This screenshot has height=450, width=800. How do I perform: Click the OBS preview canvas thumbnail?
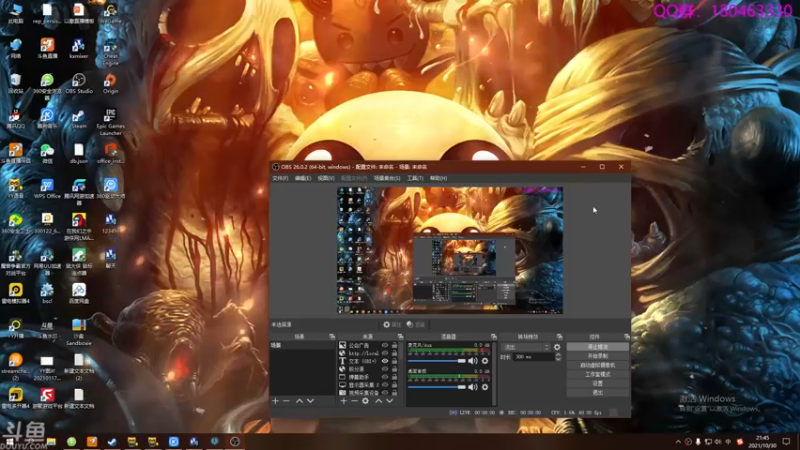pos(450,250)
